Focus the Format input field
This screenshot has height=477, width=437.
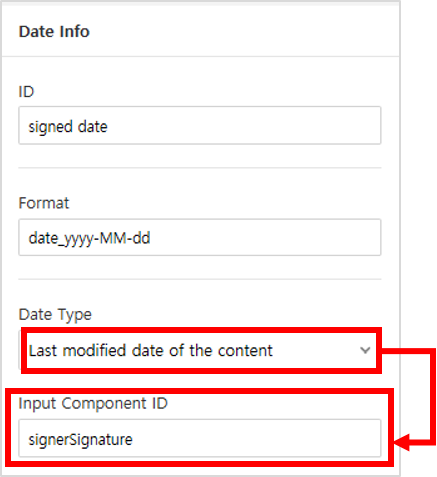(200, 237)
